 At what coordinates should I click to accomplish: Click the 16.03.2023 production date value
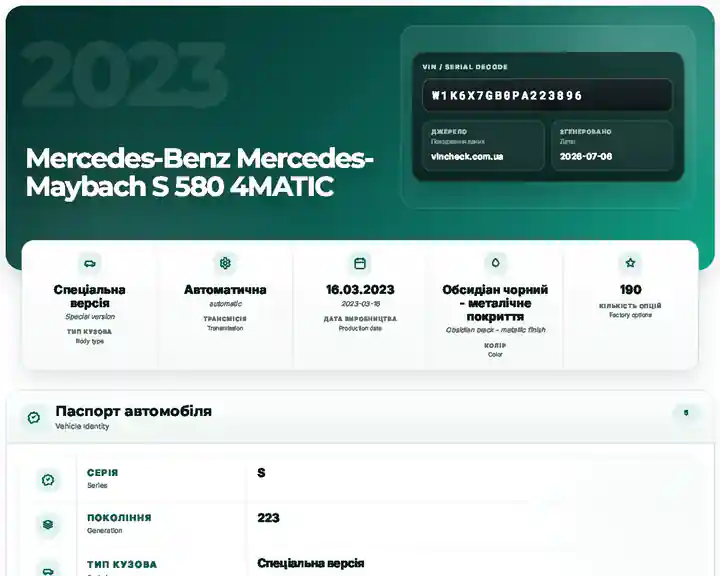tap(360, 290)
